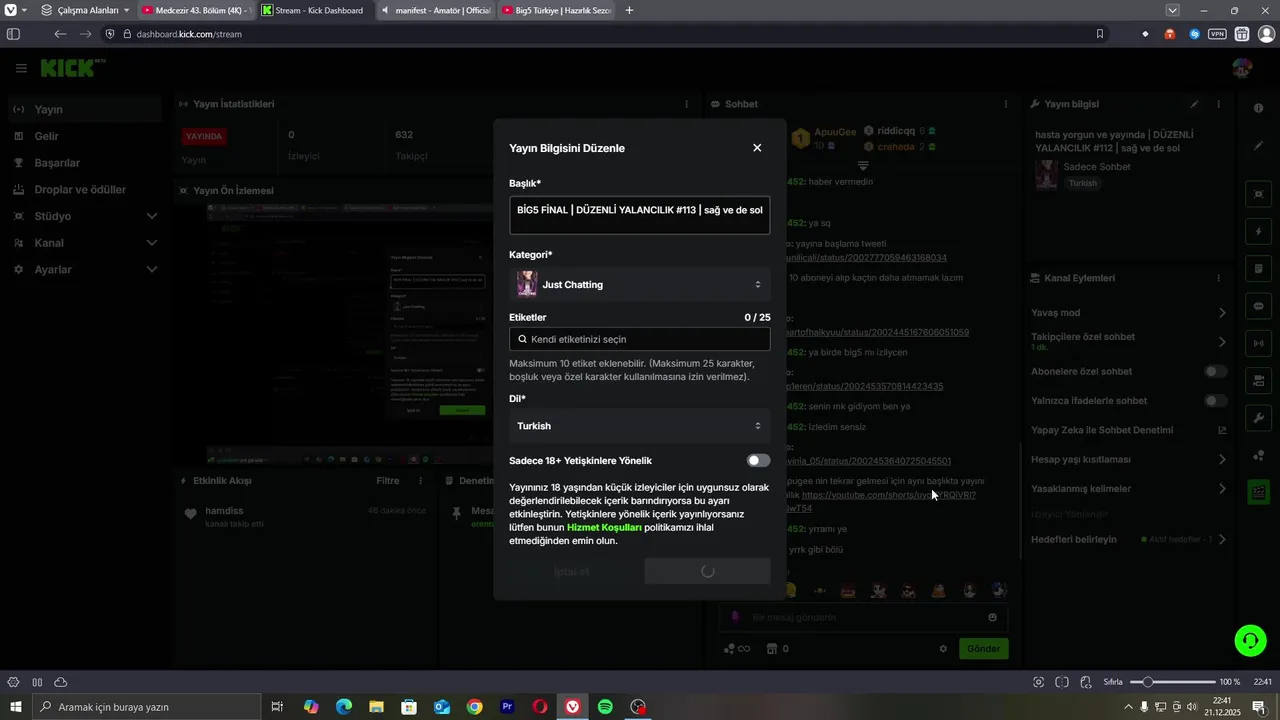Open Yayın İstatistikleri options menu

point(686,104)
